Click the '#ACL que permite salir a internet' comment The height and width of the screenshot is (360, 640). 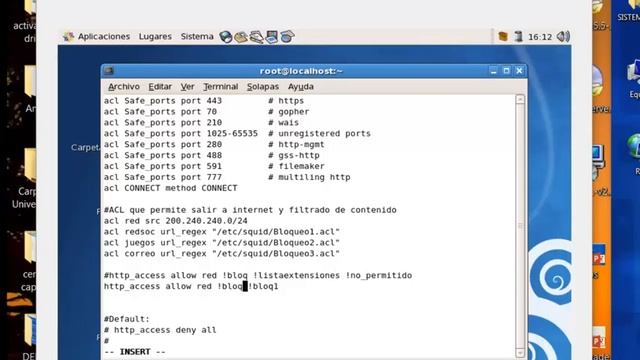click(250, 210)
